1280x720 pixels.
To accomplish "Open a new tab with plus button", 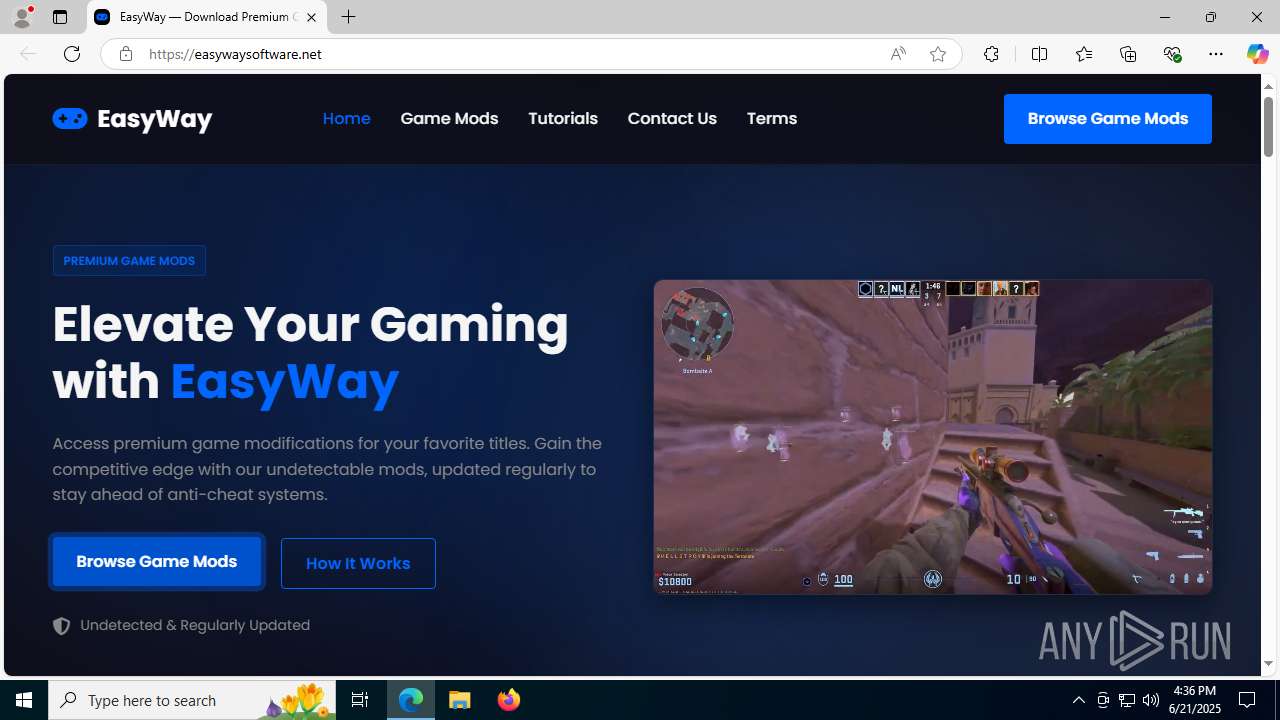I will pyautogui.click(x=349, y=17).
